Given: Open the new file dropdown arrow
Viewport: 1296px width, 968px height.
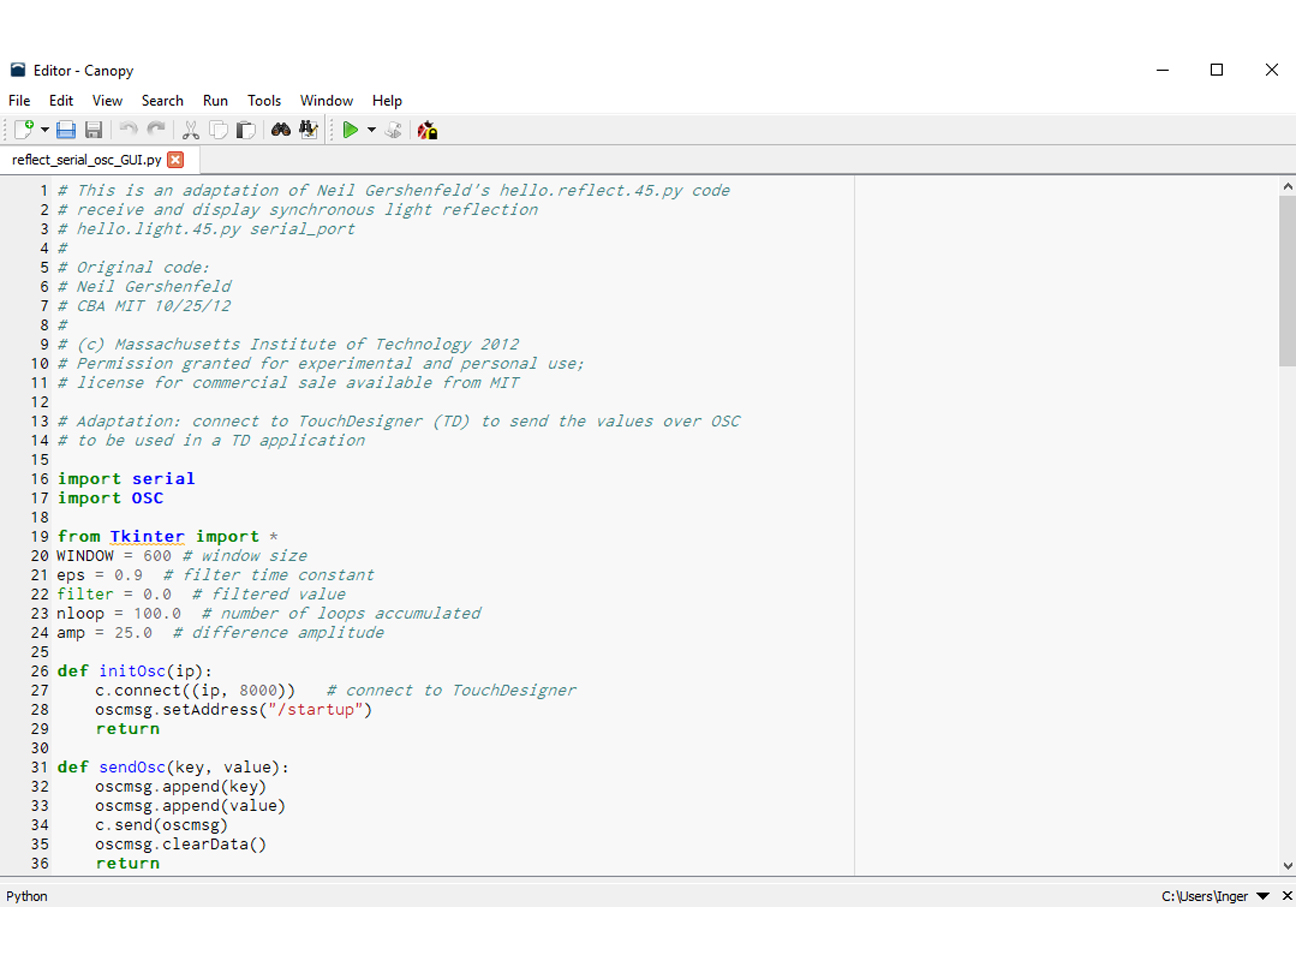Looking at the screenshot, I should pos(45,130).
